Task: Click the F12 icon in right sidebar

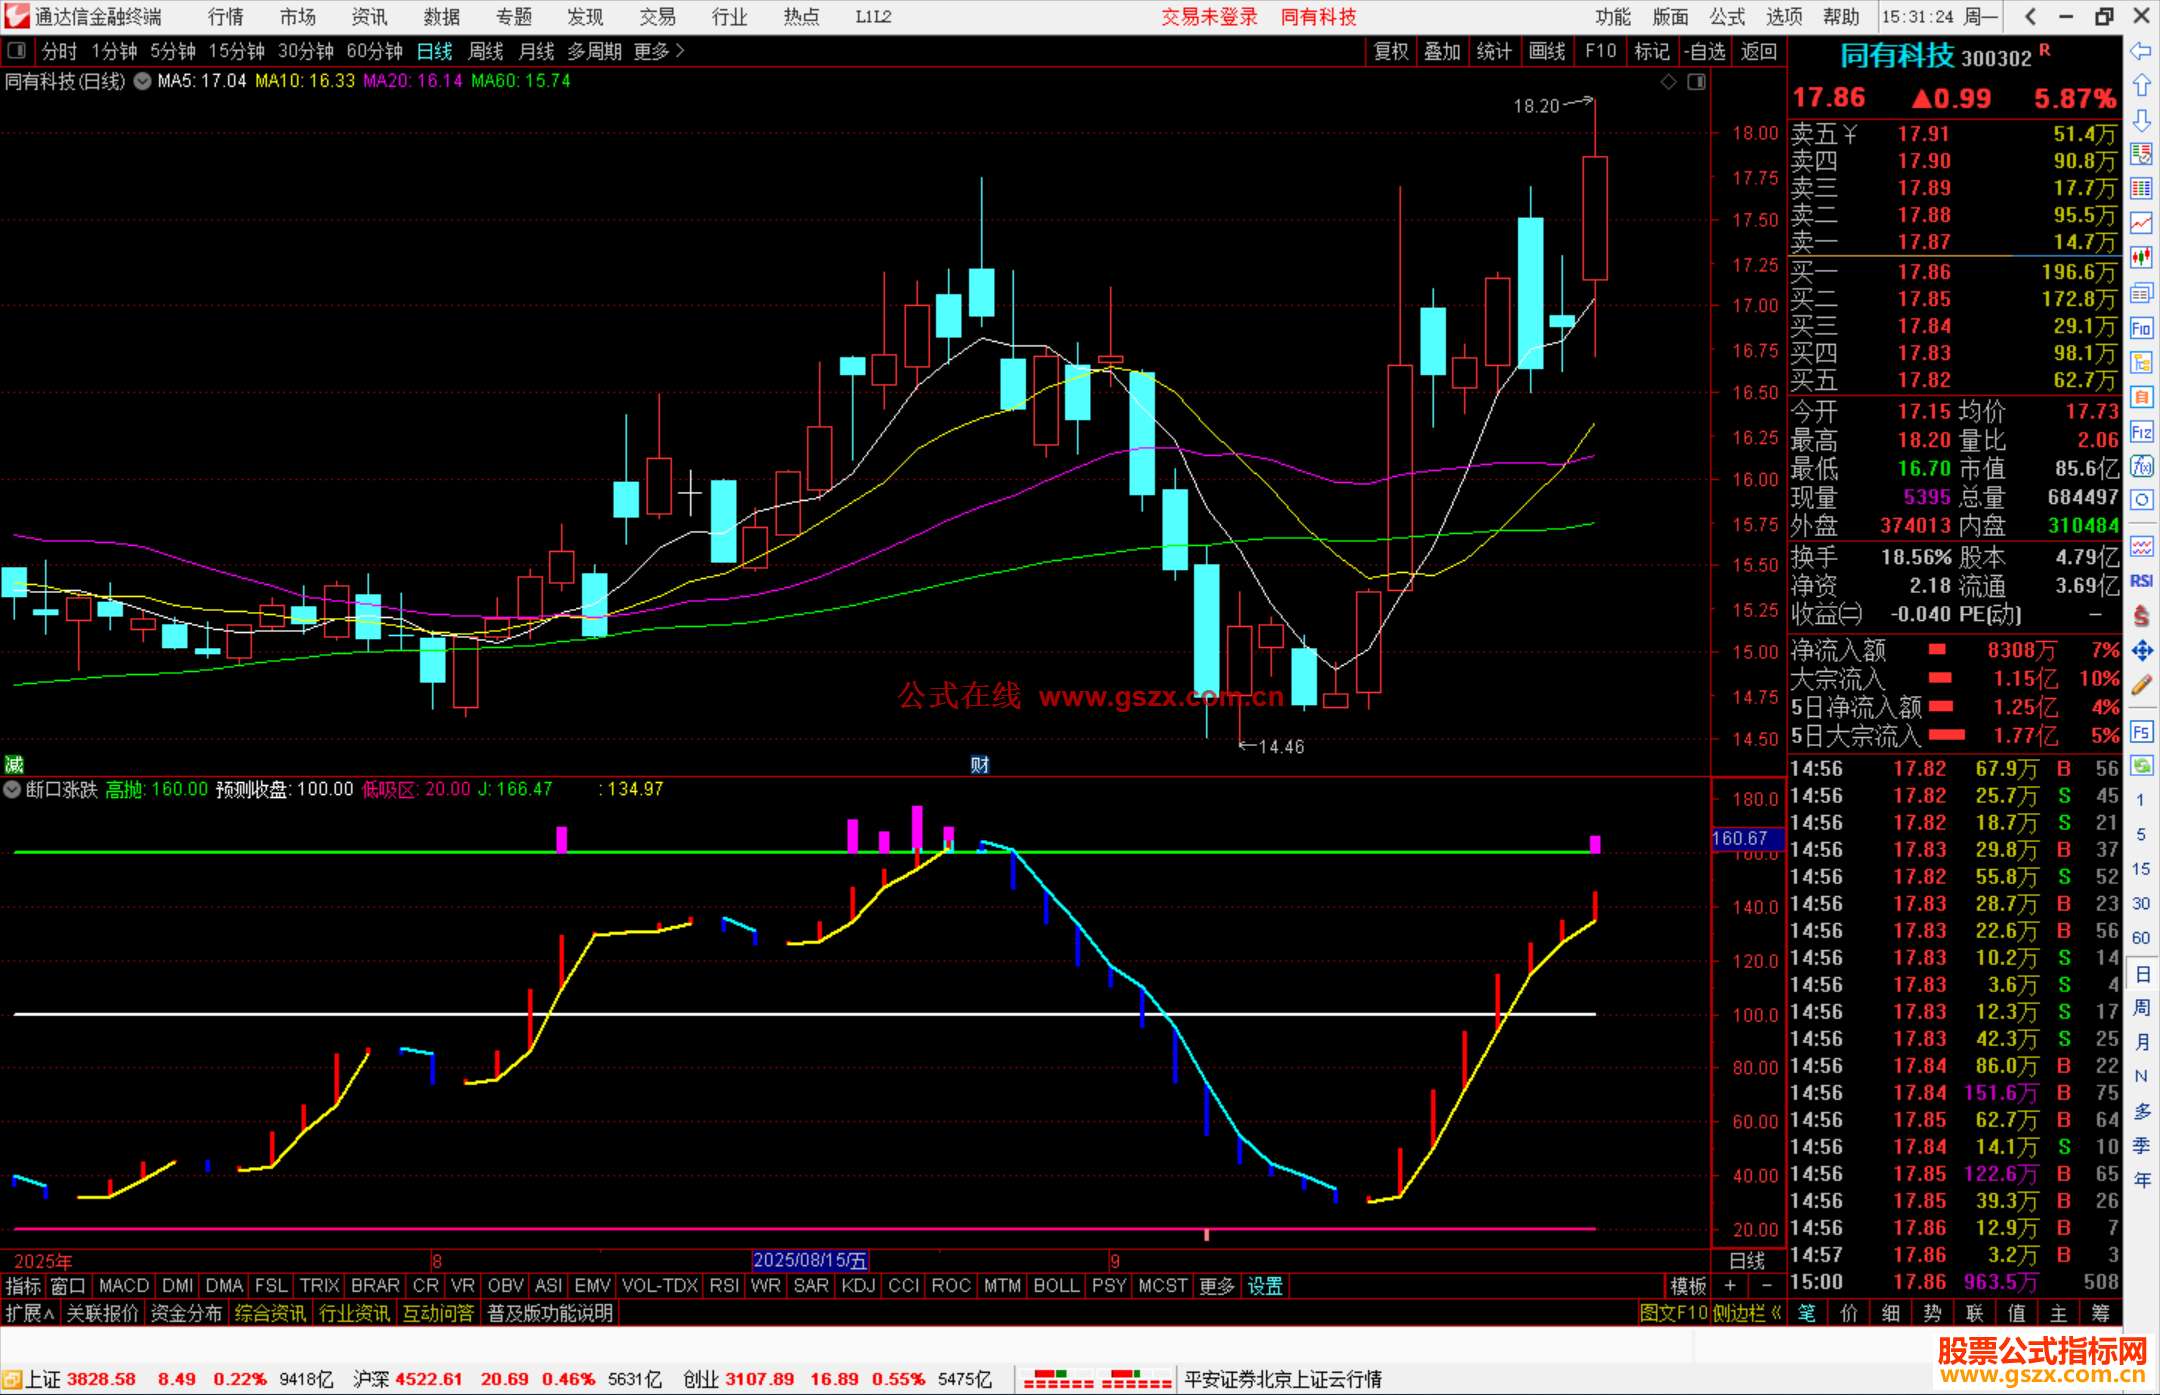Action: click(2141, 432)
